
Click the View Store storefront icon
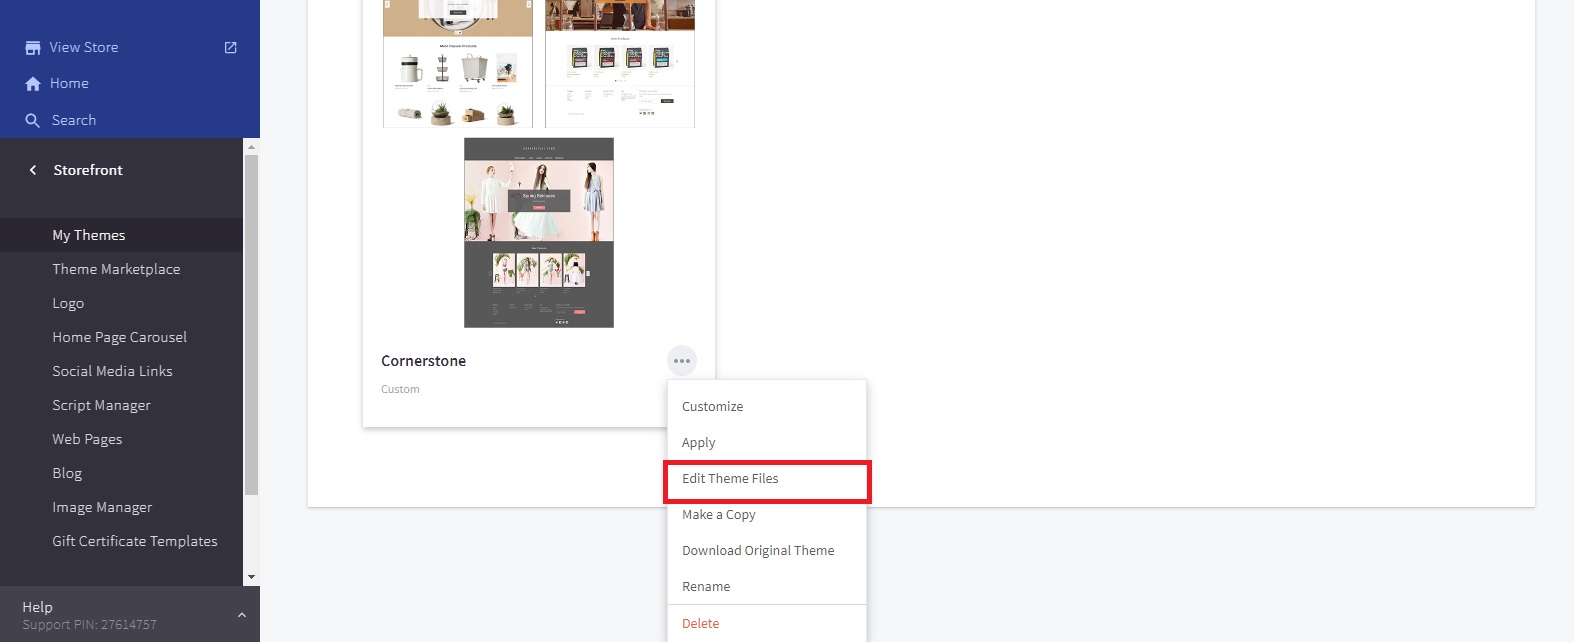tap(33, 48)
